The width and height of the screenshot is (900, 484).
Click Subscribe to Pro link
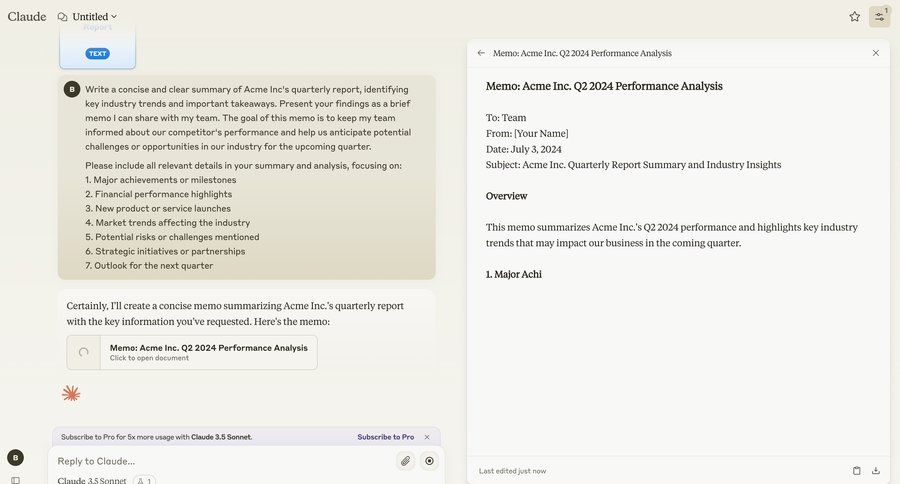point(385,437)
